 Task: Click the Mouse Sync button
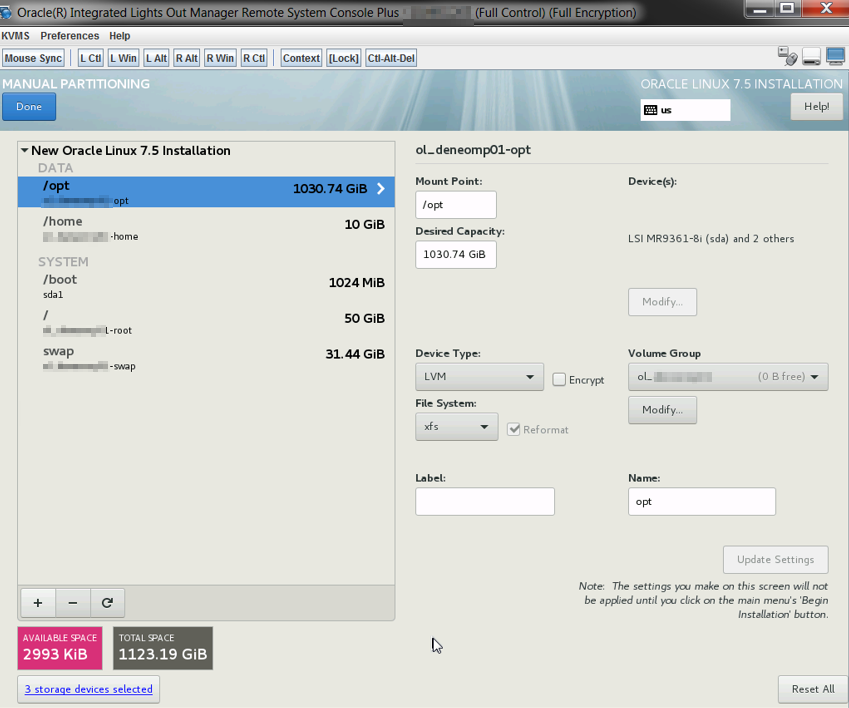point(34,58)
